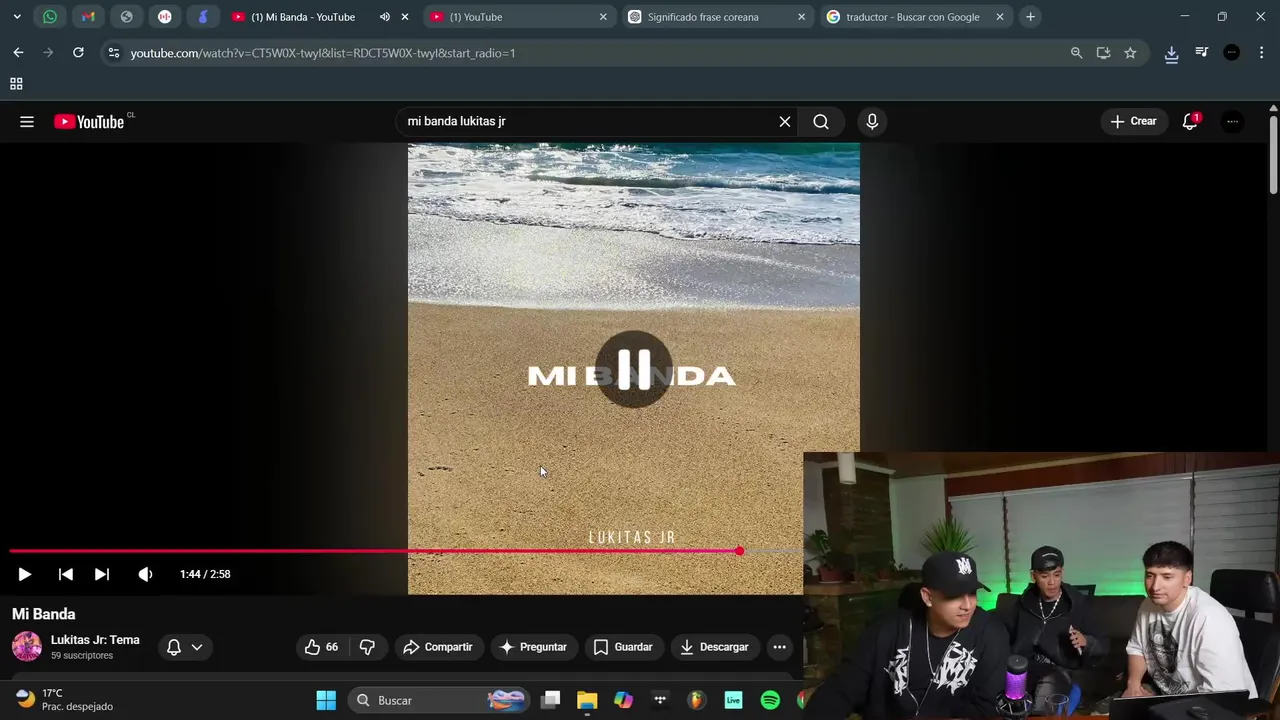Open the apps grid in bookmarks bar

coord(16,84)
